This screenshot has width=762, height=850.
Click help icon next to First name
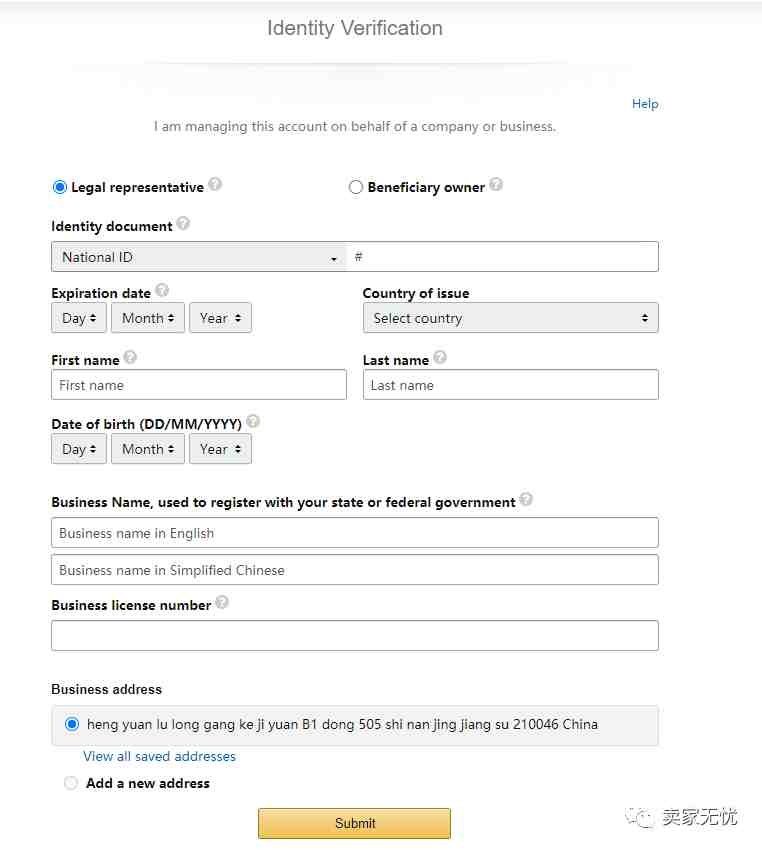(130, 357)
